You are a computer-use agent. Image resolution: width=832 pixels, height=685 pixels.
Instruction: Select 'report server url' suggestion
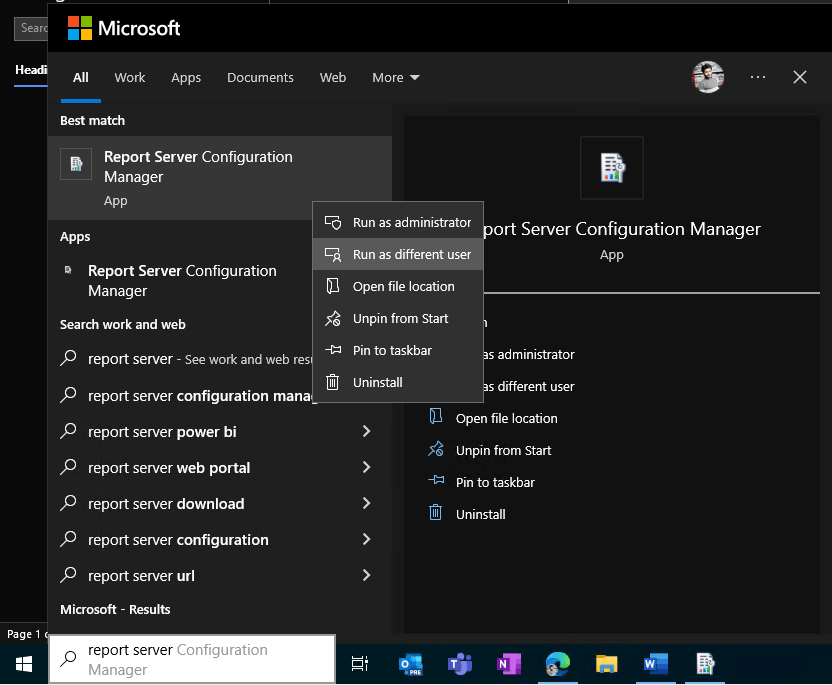click(220, 576)
